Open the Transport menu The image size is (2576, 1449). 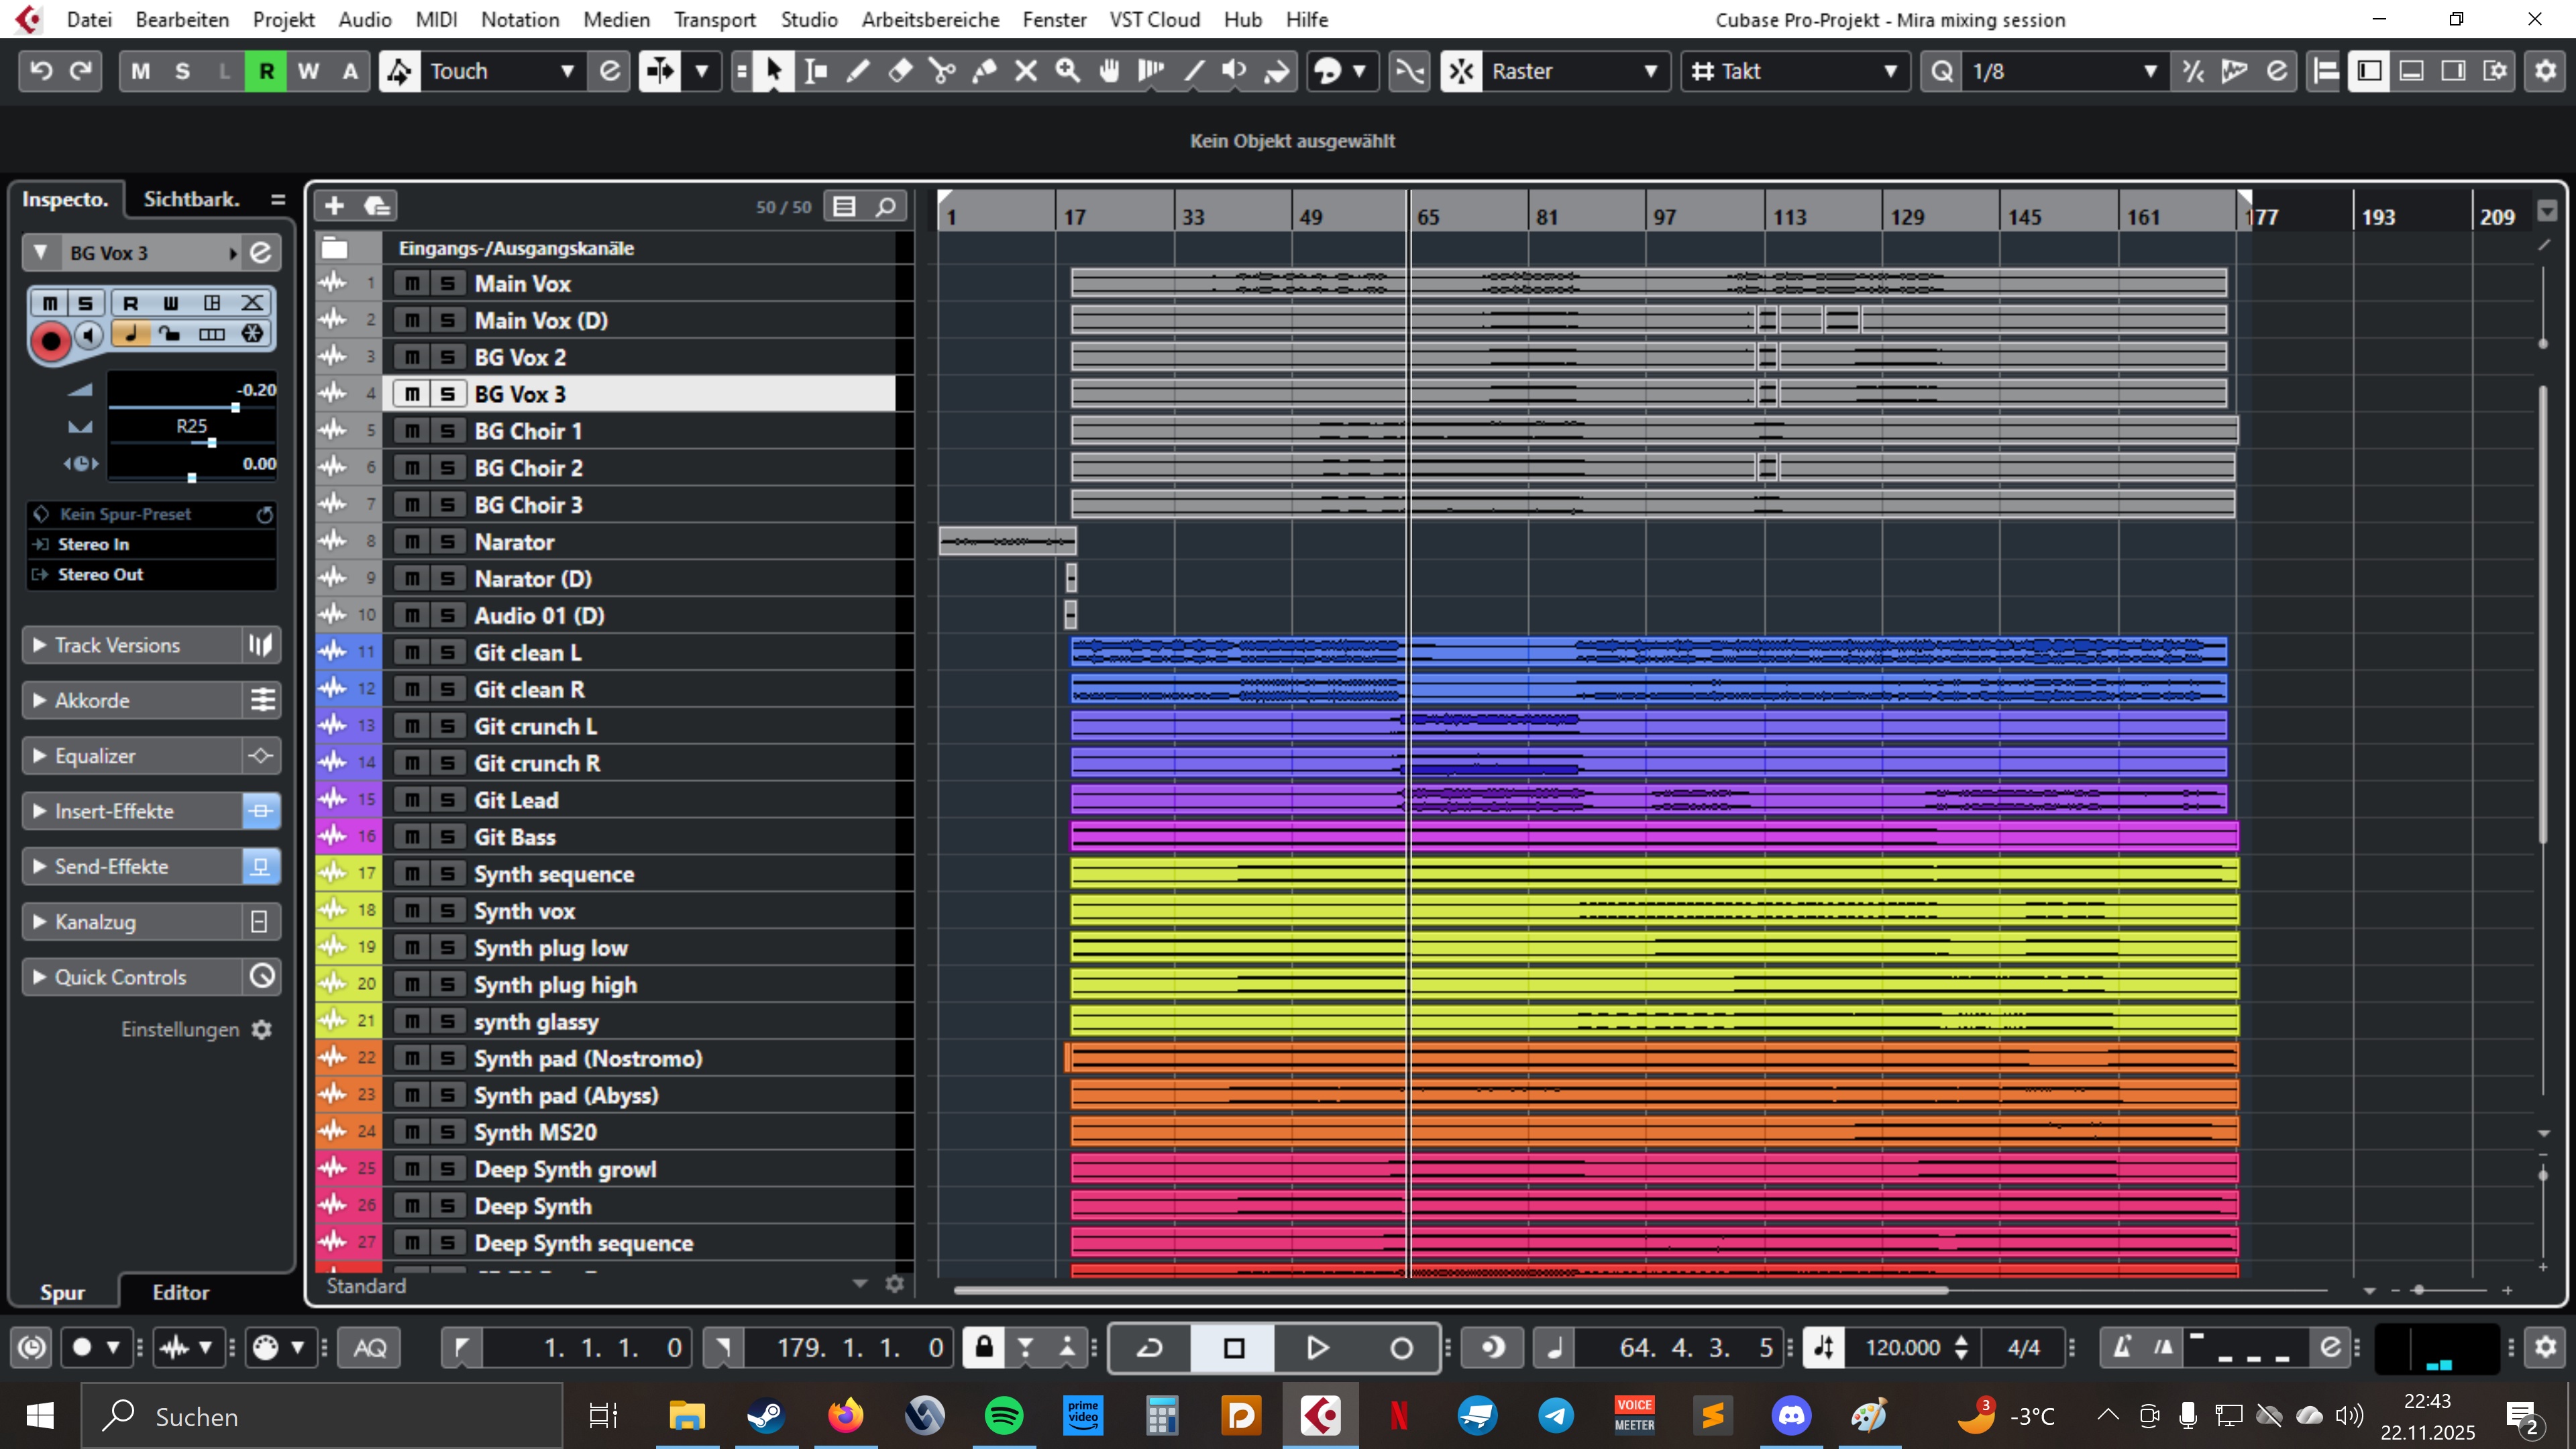pos(714,19)
